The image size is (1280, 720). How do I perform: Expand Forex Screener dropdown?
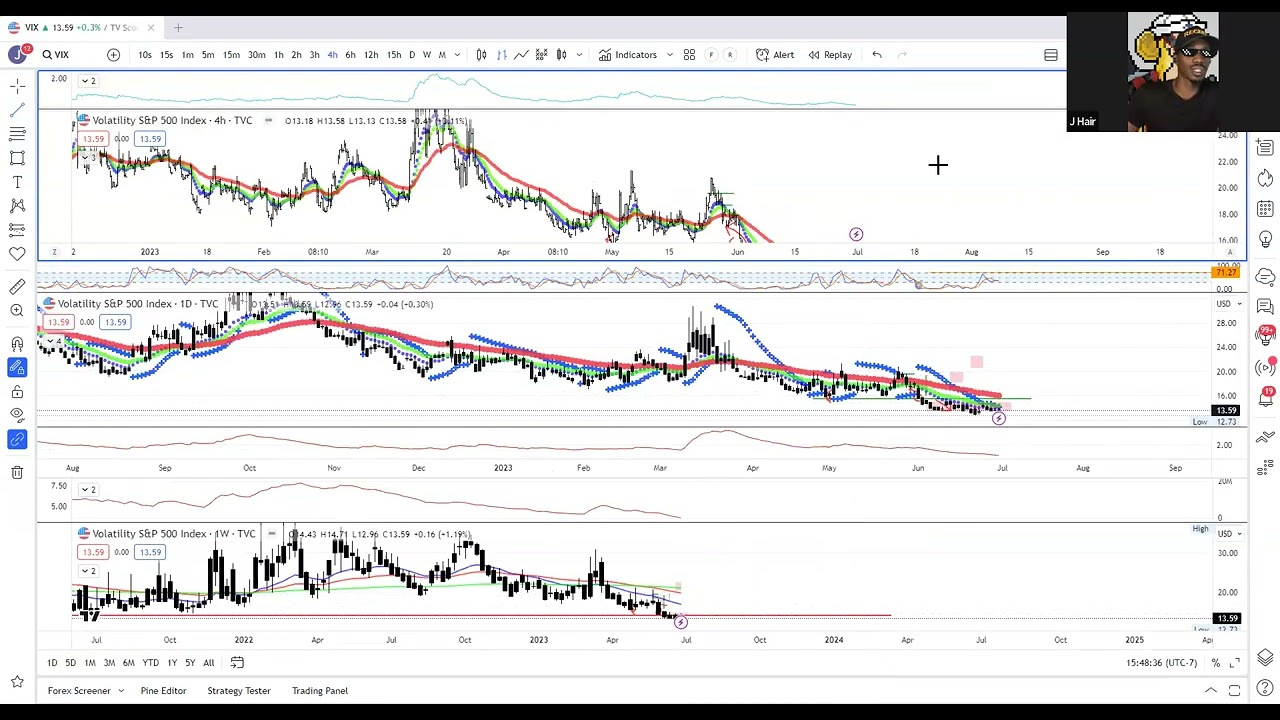[x=121, y=690]
